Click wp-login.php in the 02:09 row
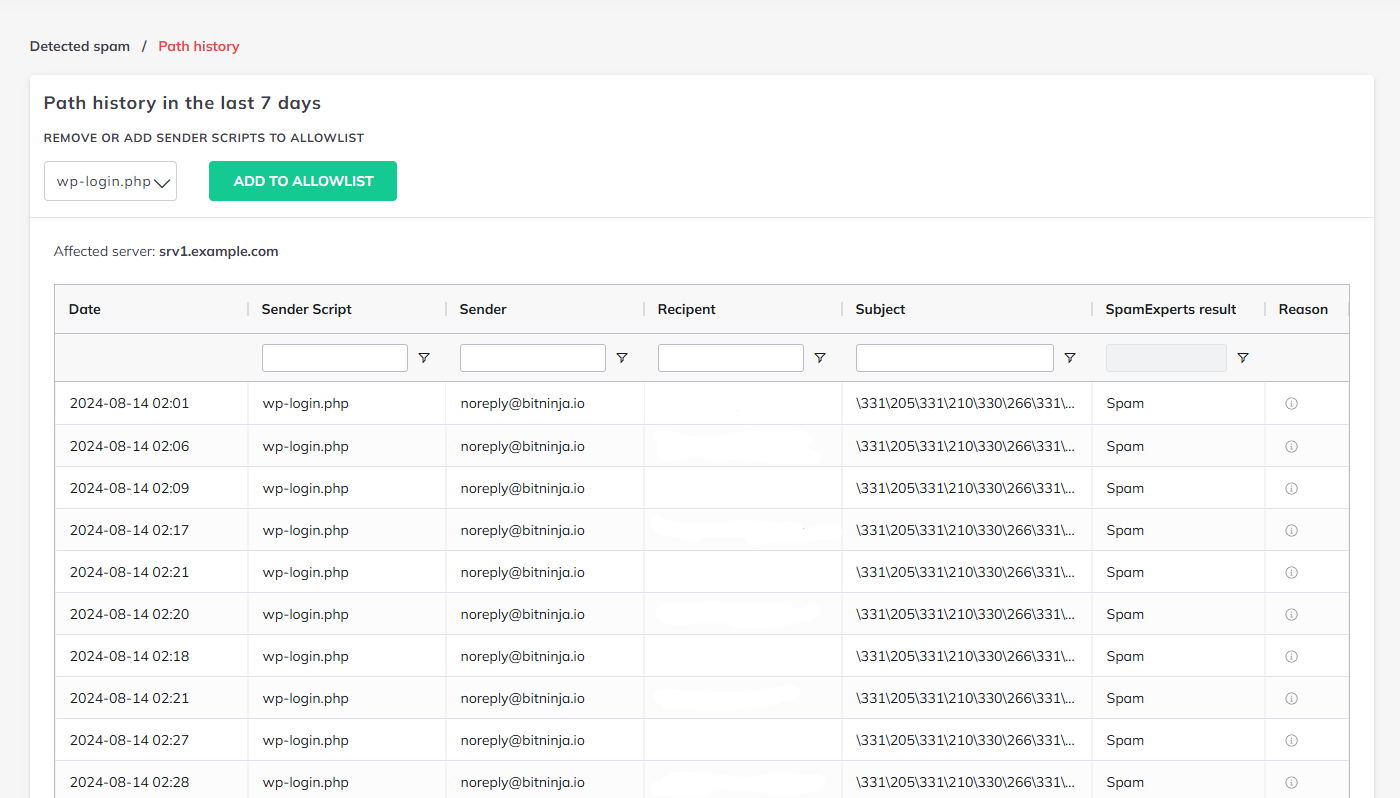1400x798 pixels. [306, 488]
